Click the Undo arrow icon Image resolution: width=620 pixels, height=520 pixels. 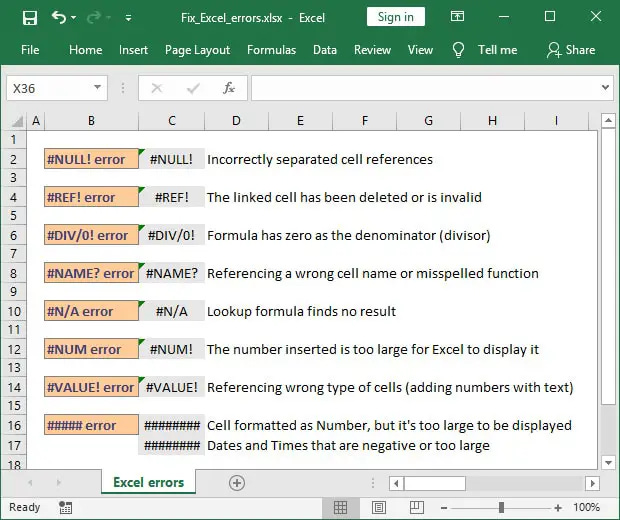point(59,17)
